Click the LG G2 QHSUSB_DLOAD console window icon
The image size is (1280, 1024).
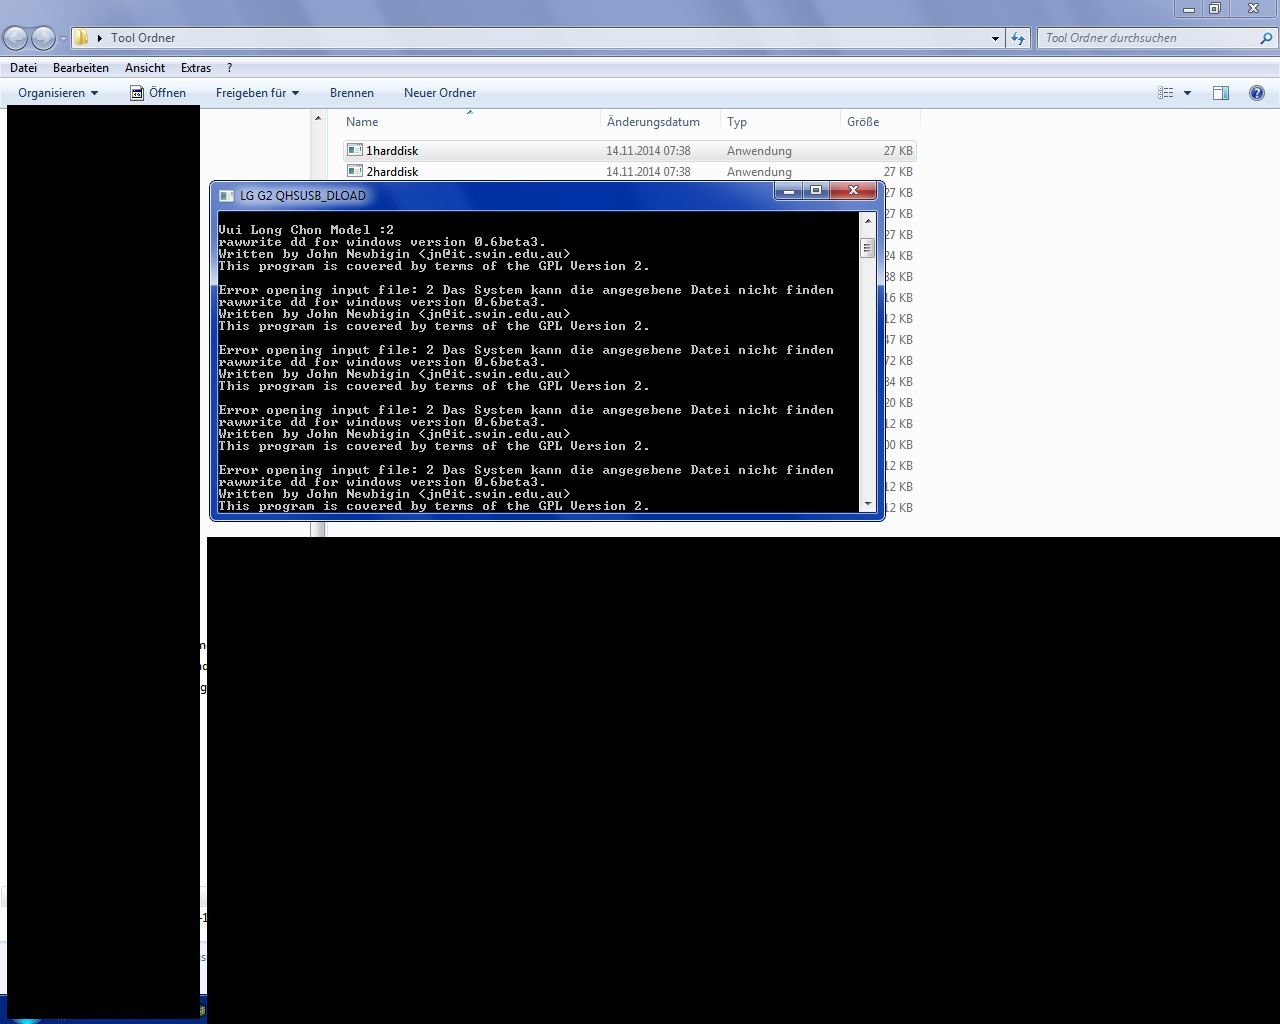[226, 196]
